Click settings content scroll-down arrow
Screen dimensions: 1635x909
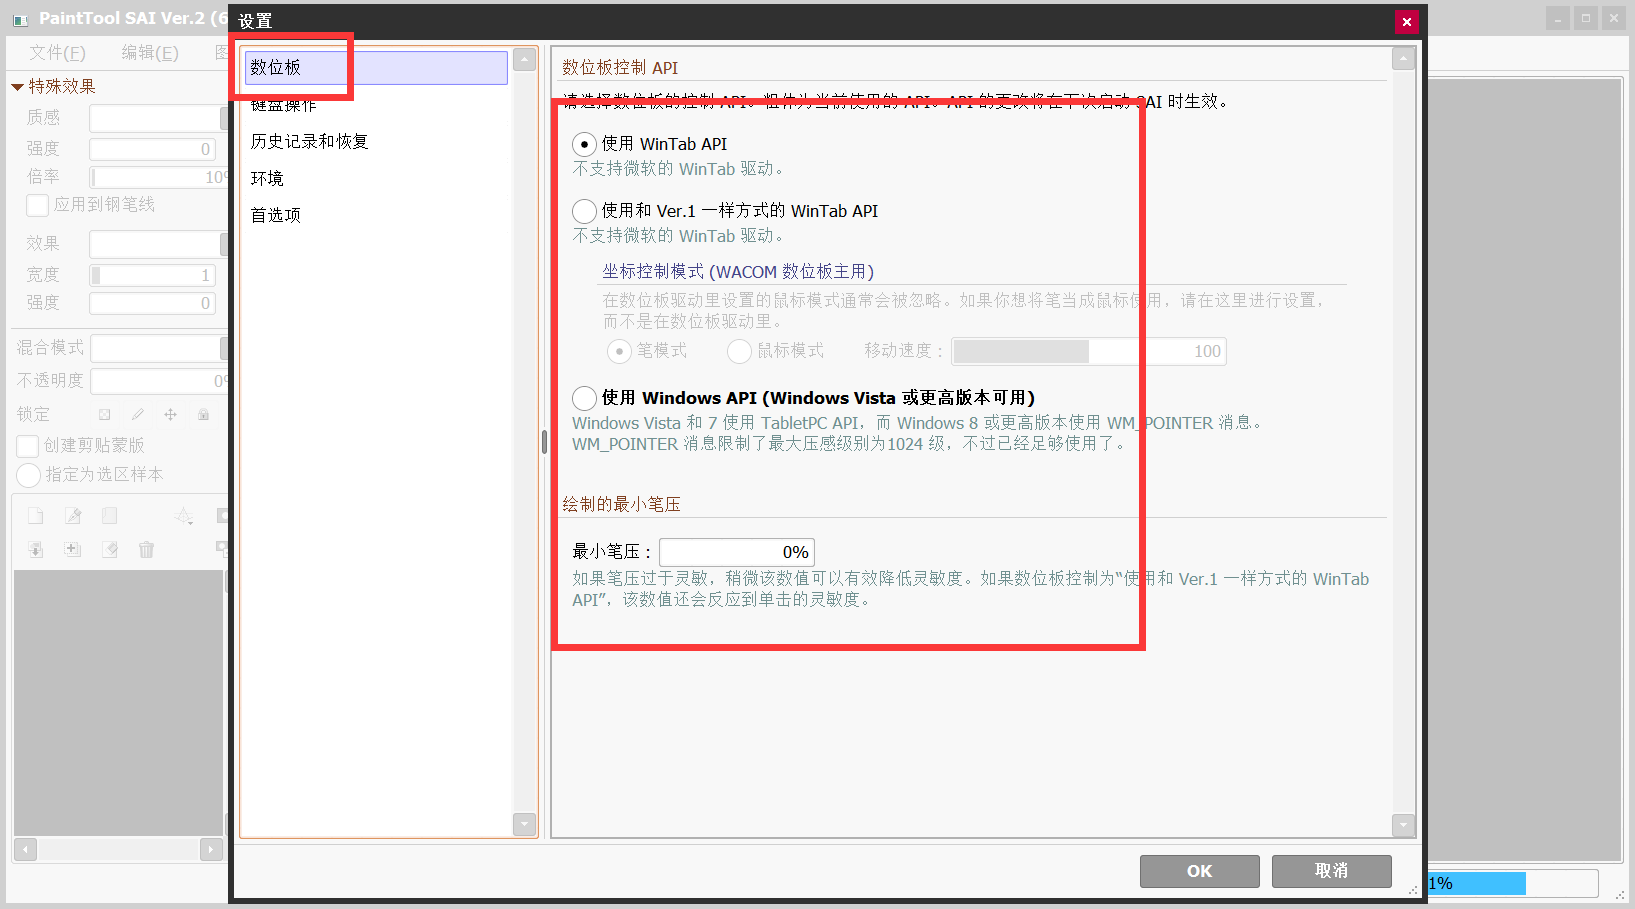[1404, 825]
